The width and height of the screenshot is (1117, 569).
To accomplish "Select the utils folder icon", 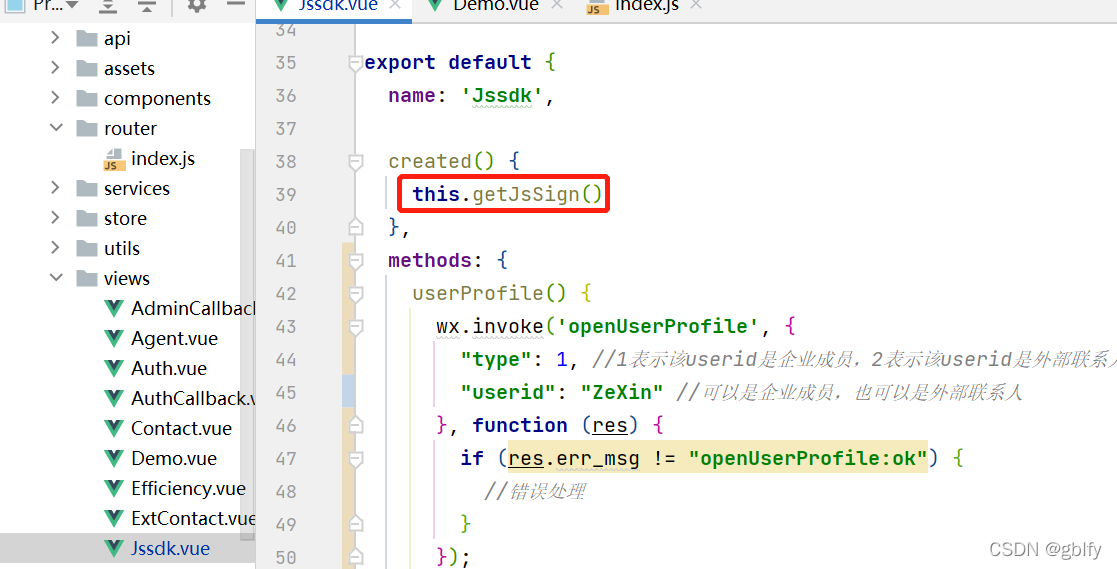I will tap(87, 248).
